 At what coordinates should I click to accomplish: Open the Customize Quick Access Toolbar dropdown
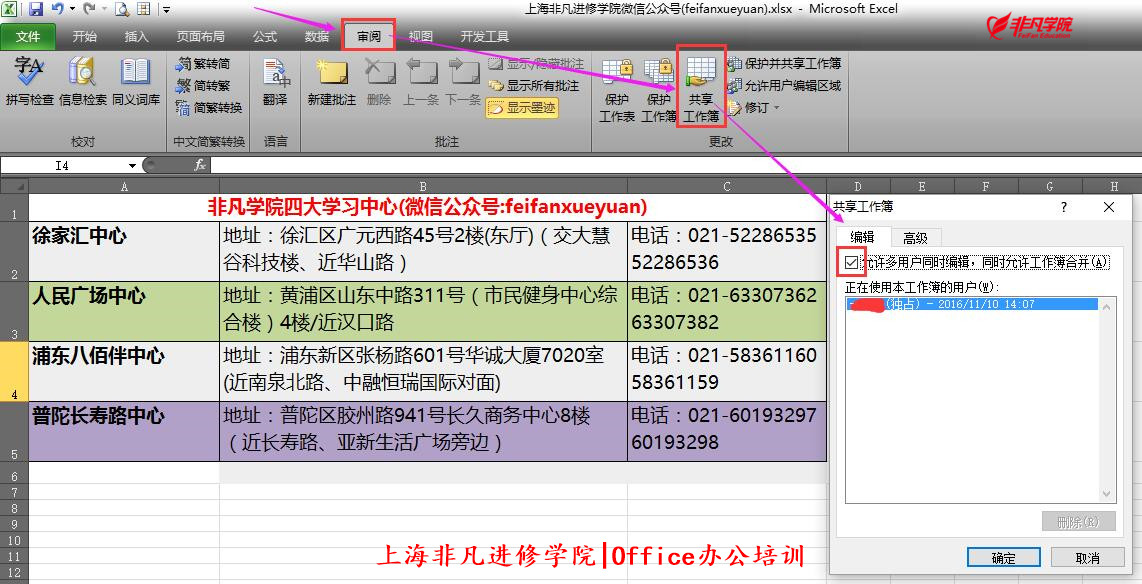click(x=167, y=10)
